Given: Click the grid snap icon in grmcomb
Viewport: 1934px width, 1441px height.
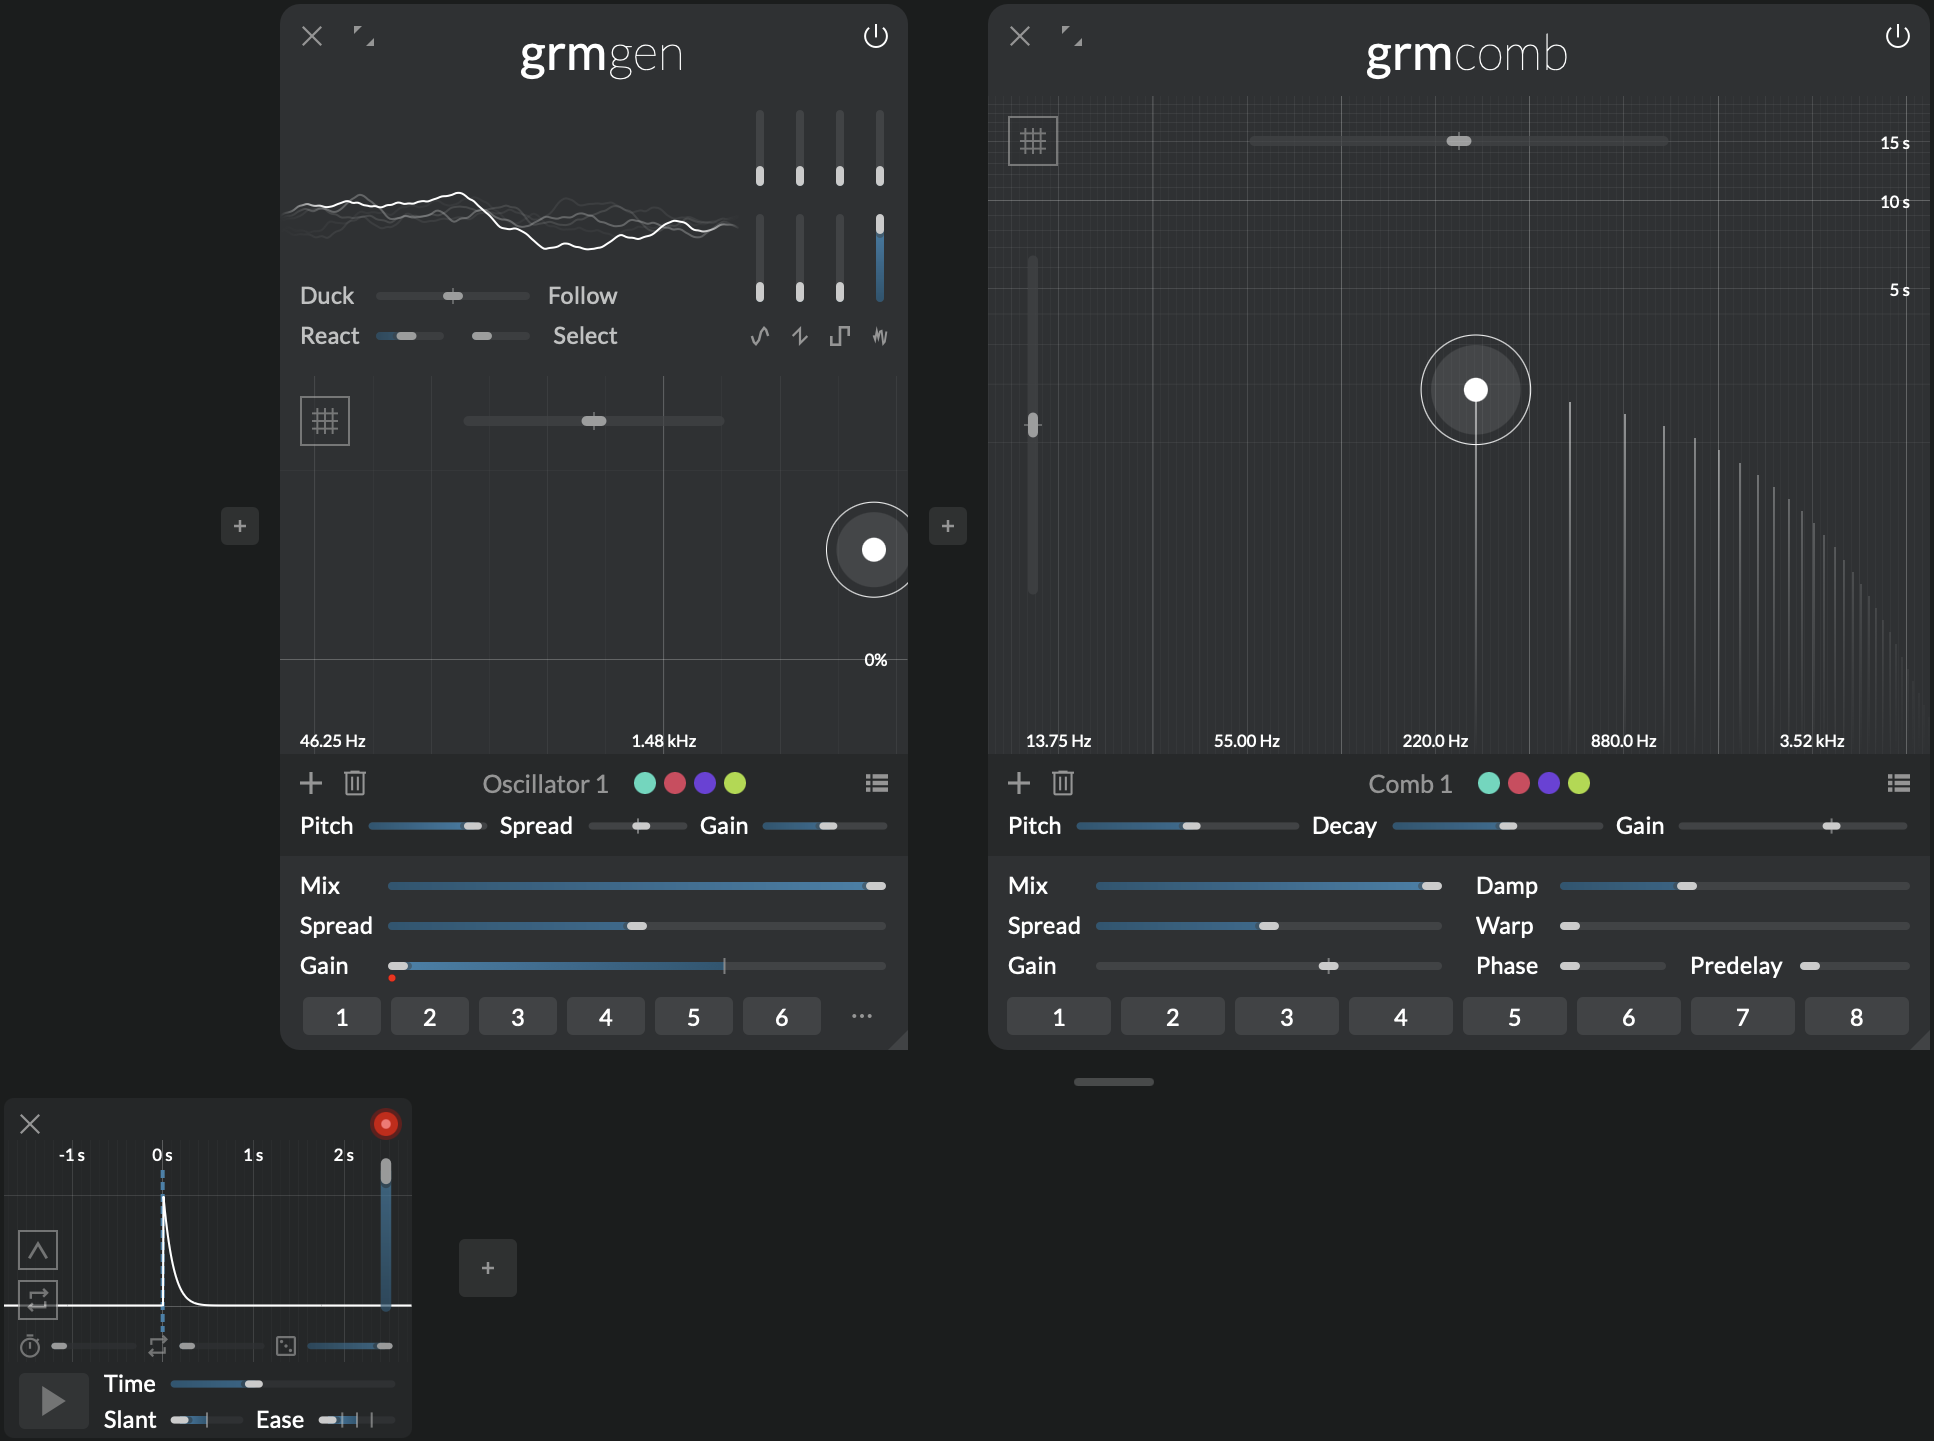Looking at the screenshot, I should (1033, 141).
